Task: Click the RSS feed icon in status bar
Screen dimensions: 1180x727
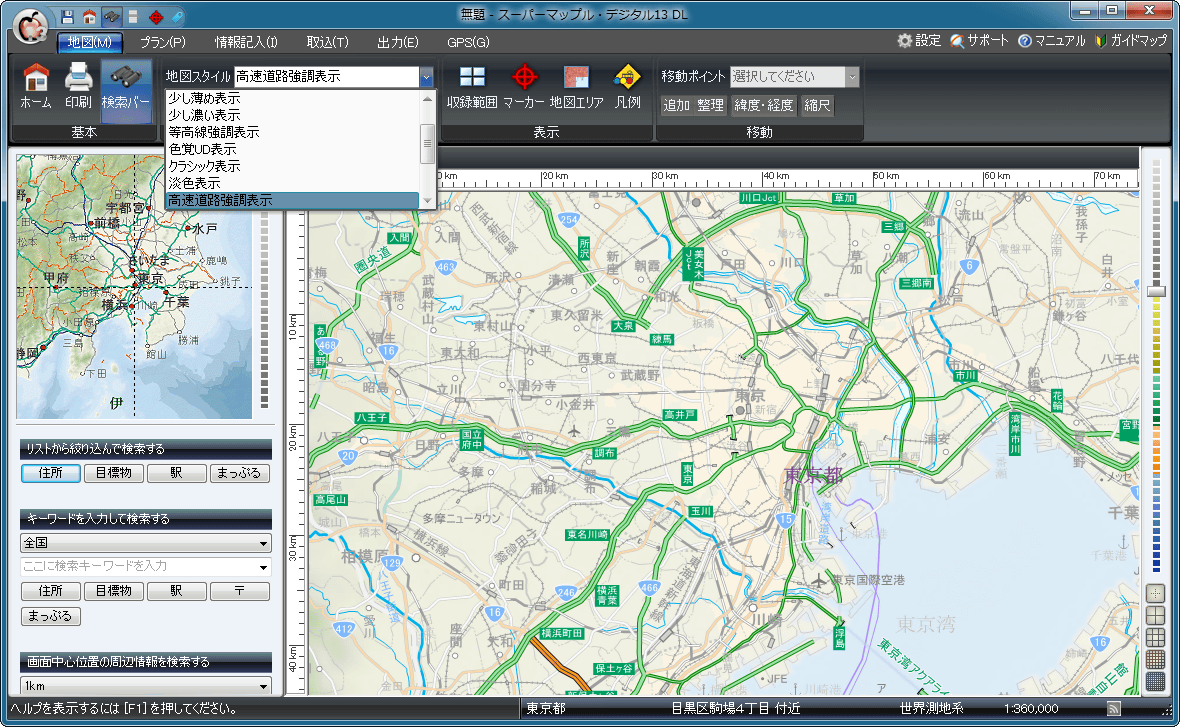Action: click(1114, 708)
